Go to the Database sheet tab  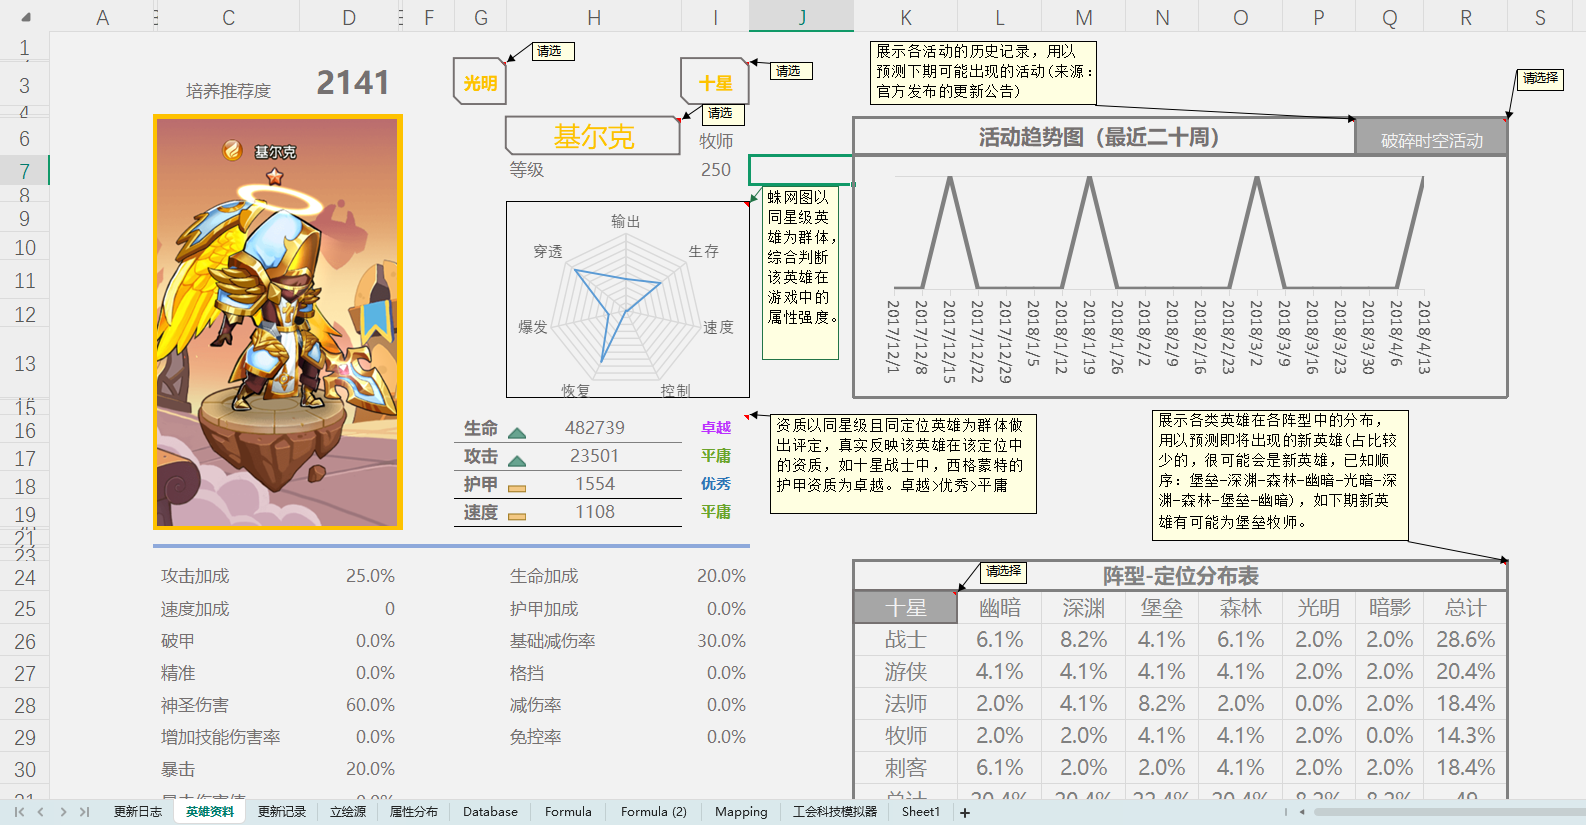(490, 812)
